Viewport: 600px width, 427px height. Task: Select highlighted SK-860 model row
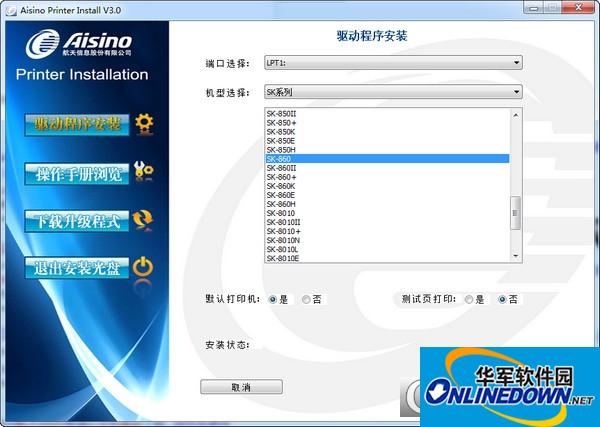point(387,159)
